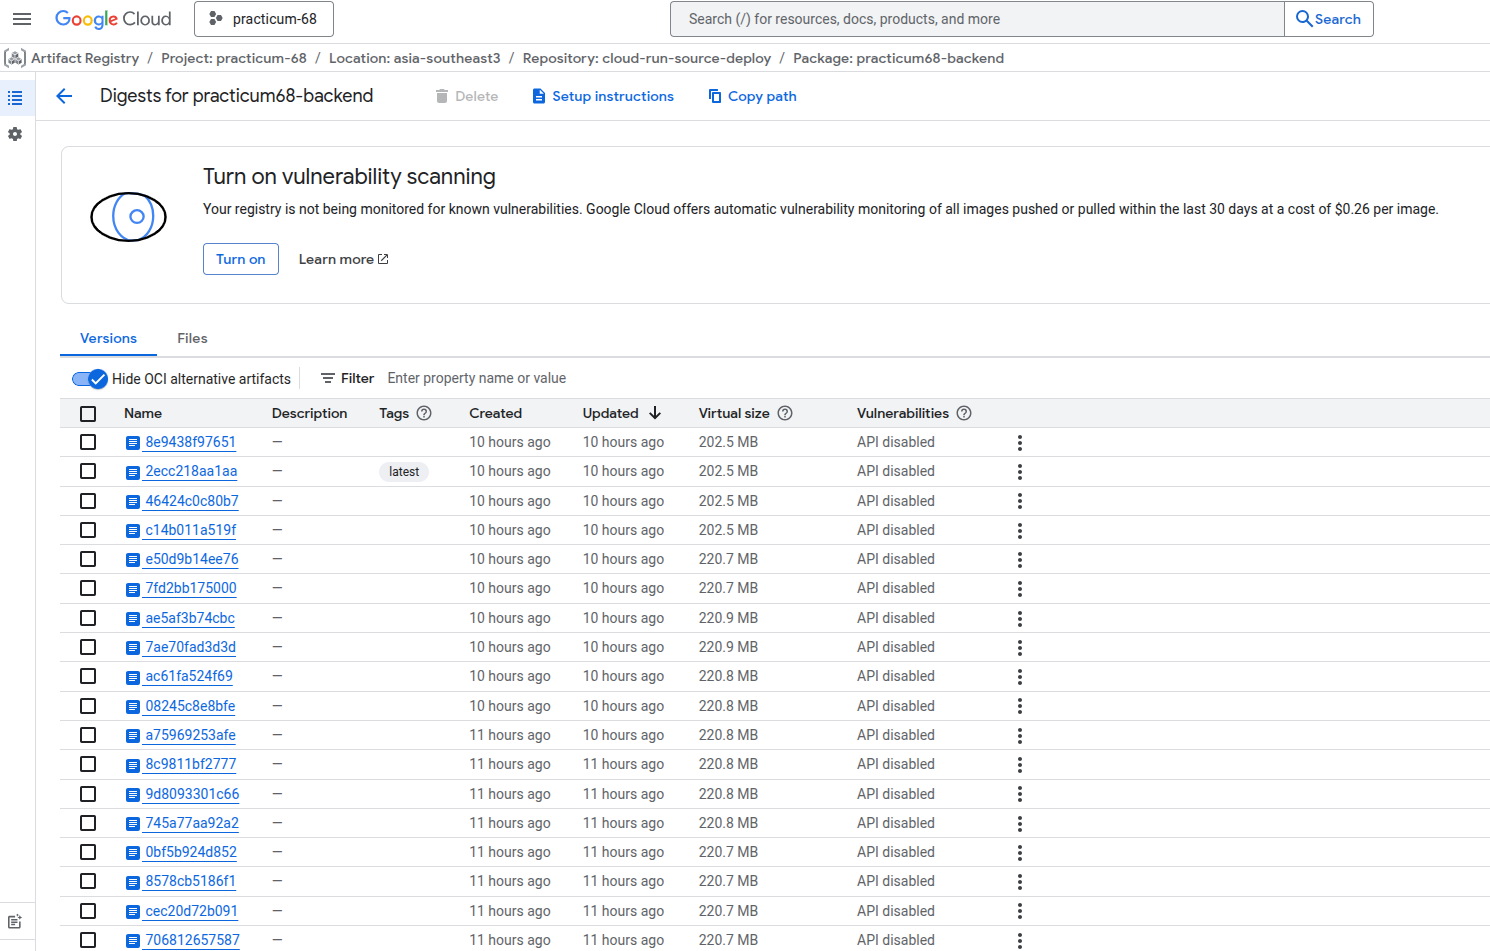Click the Vulnerabilities column help icon

click(x=964, y=413)
